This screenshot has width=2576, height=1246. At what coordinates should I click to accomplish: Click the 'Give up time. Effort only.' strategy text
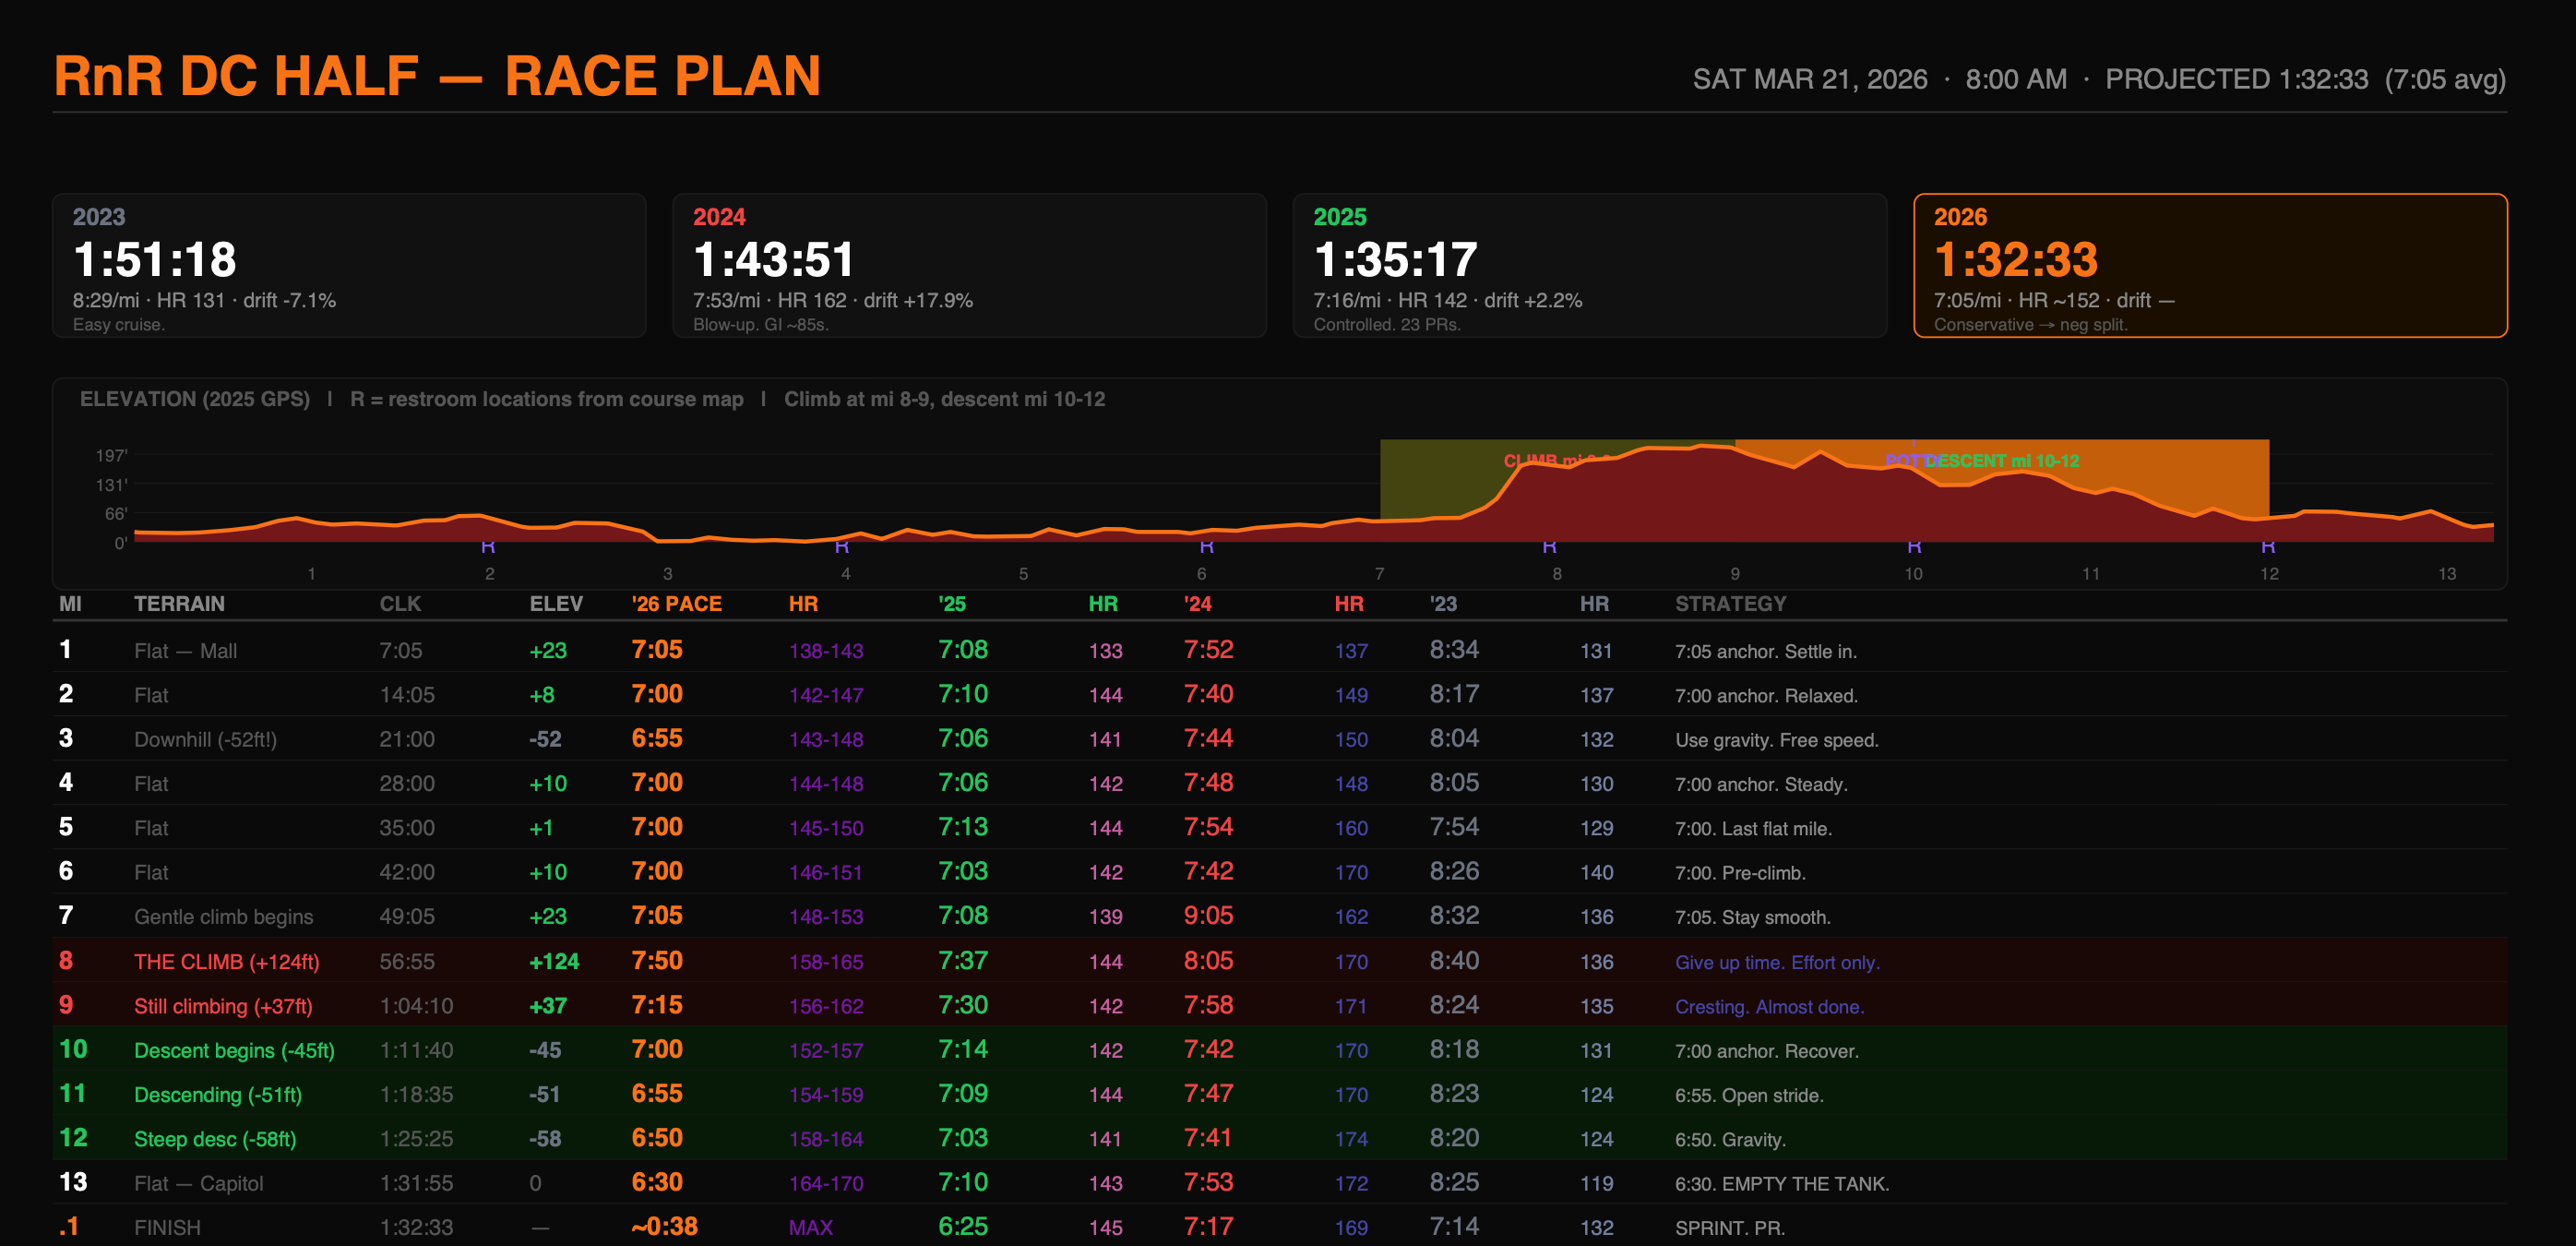1777,962
